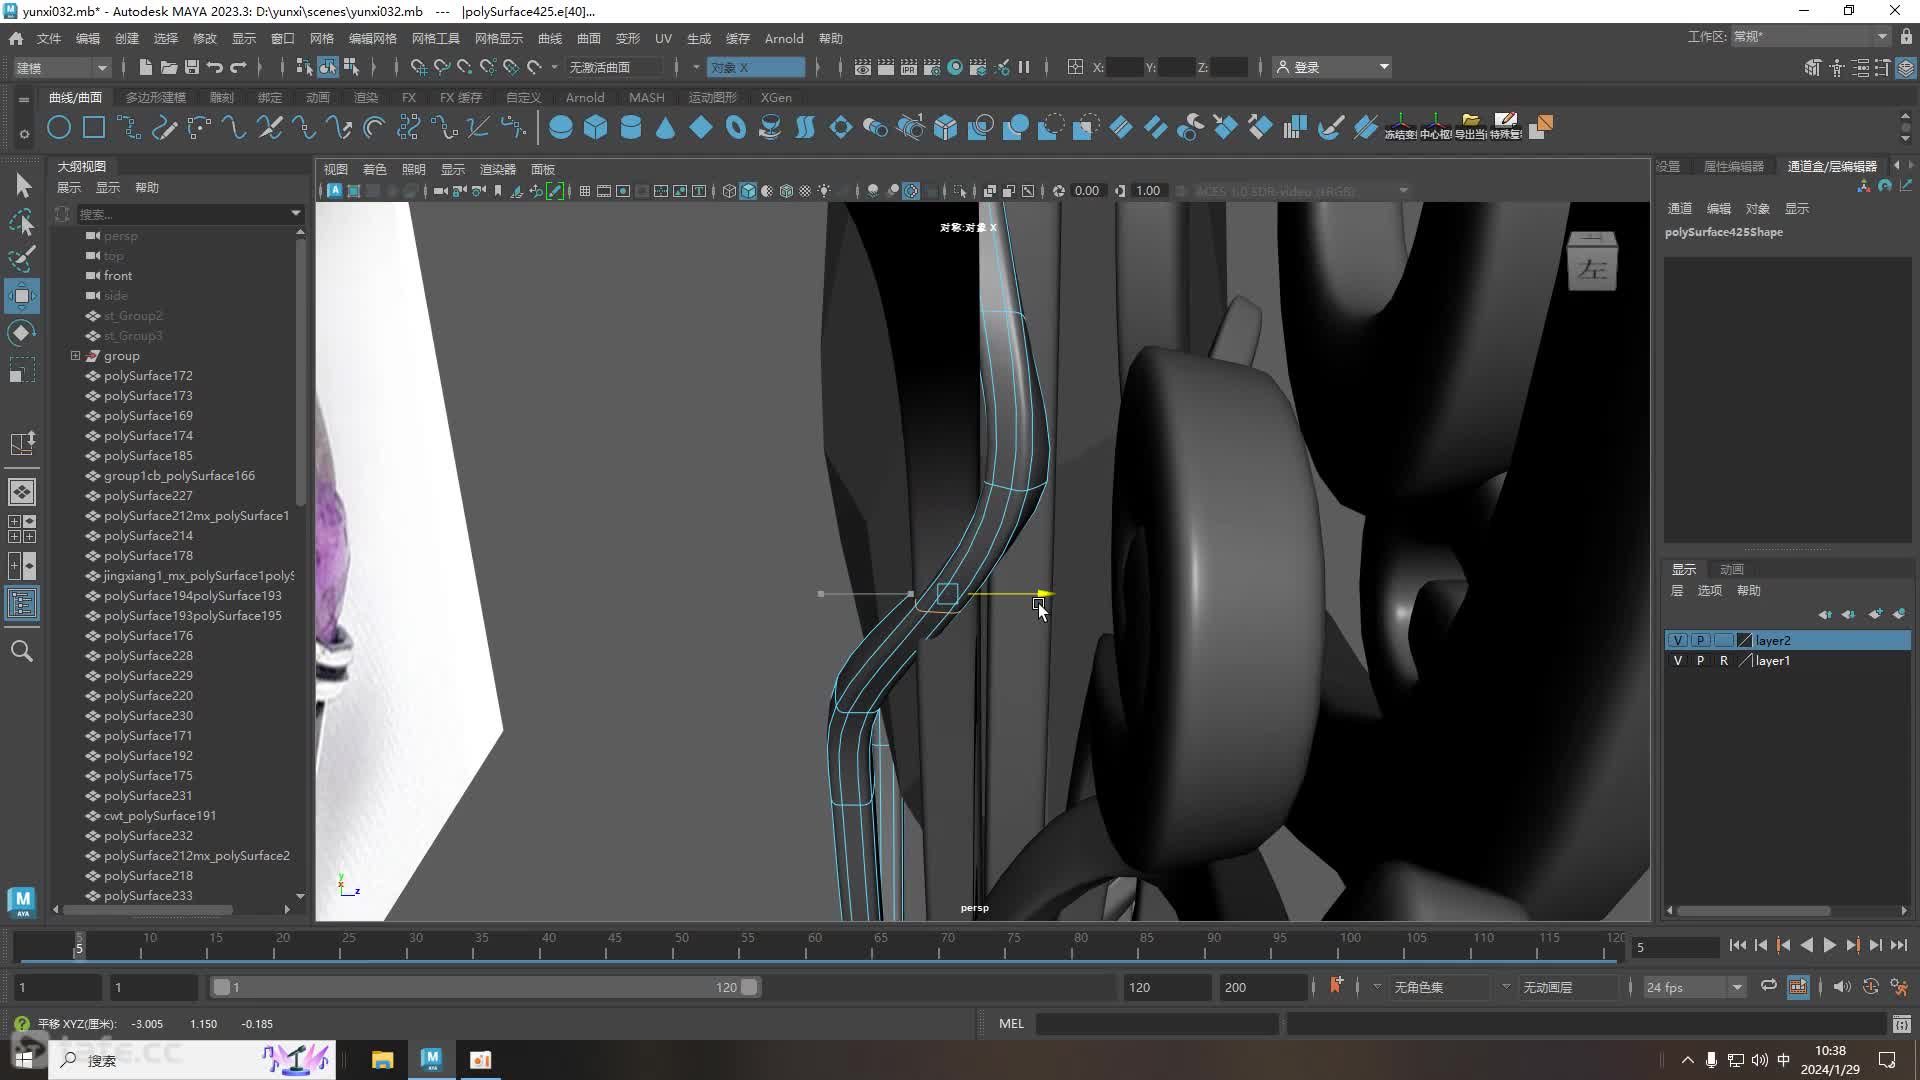The image size is (1920, 1080).
Task: Activate the Move tool in toolbox
Action: 22,296
